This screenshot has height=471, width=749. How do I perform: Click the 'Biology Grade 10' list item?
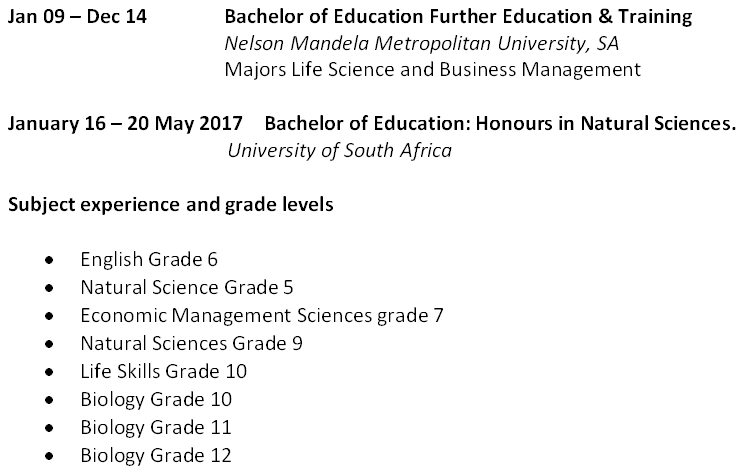(156, 399)
